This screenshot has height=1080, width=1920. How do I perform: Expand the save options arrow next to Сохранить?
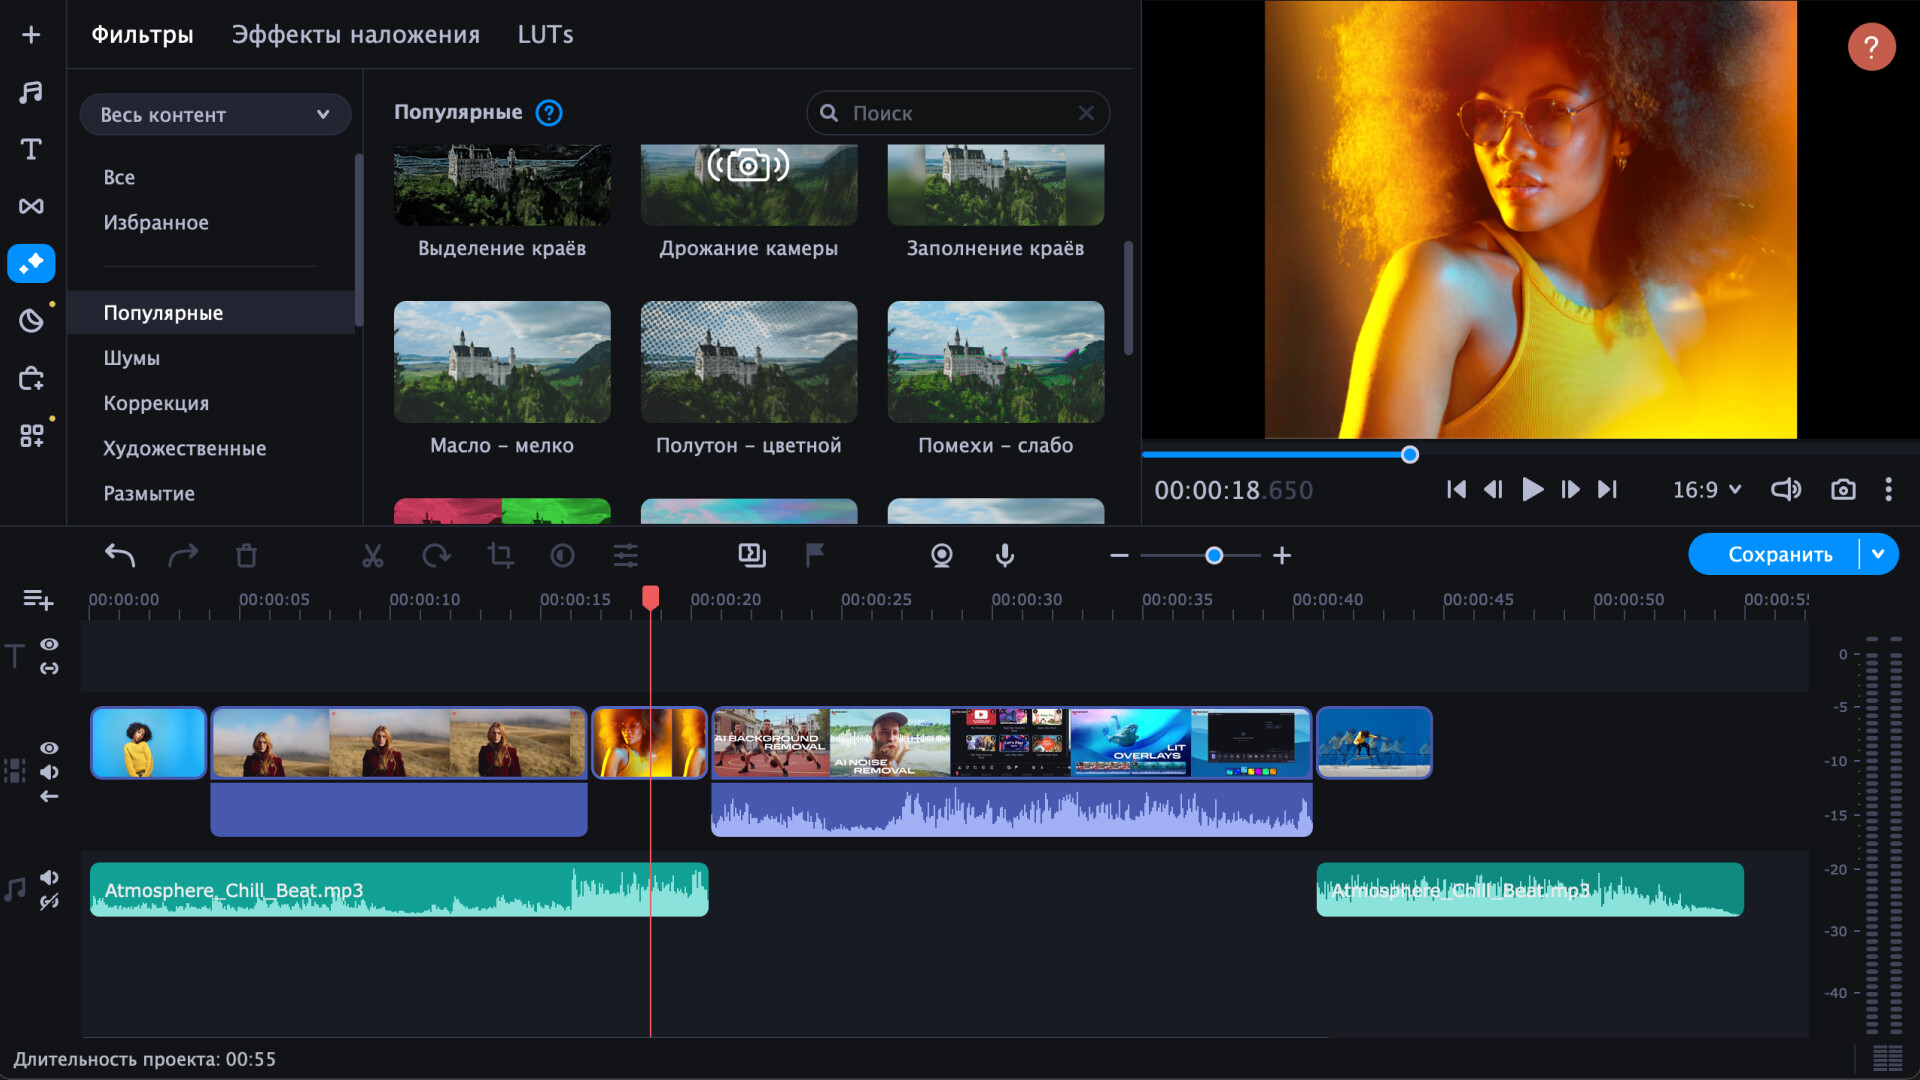(1878, 553)
